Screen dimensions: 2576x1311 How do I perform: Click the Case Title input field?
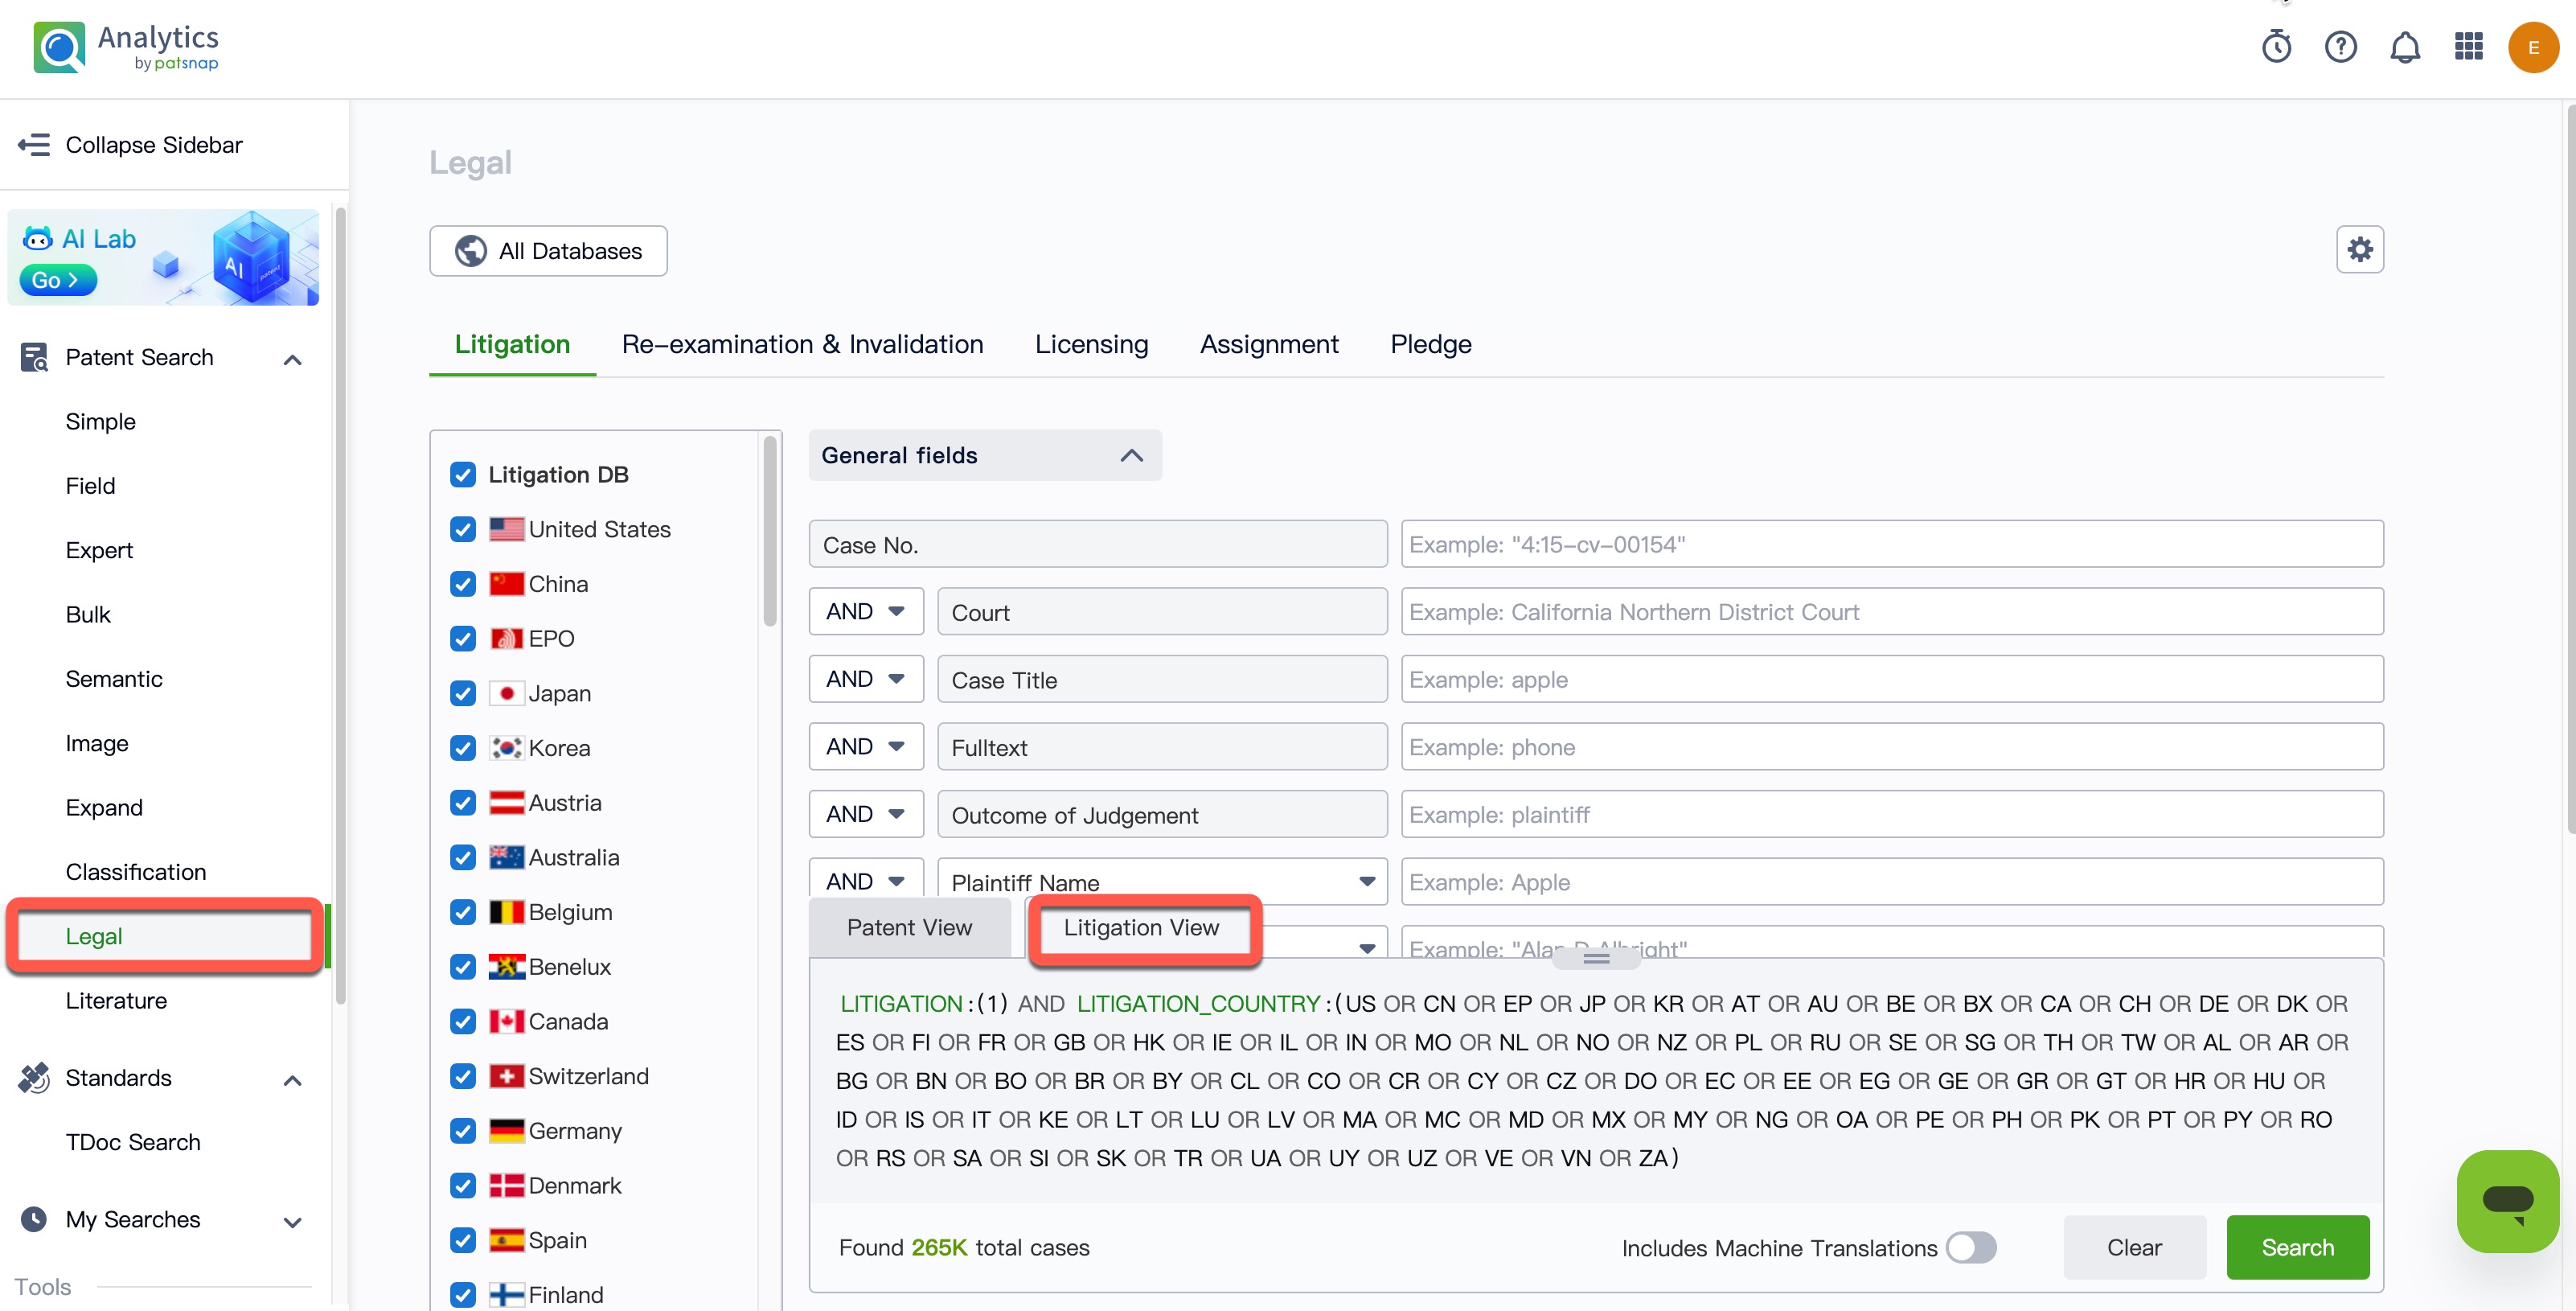coord(1890,680)
